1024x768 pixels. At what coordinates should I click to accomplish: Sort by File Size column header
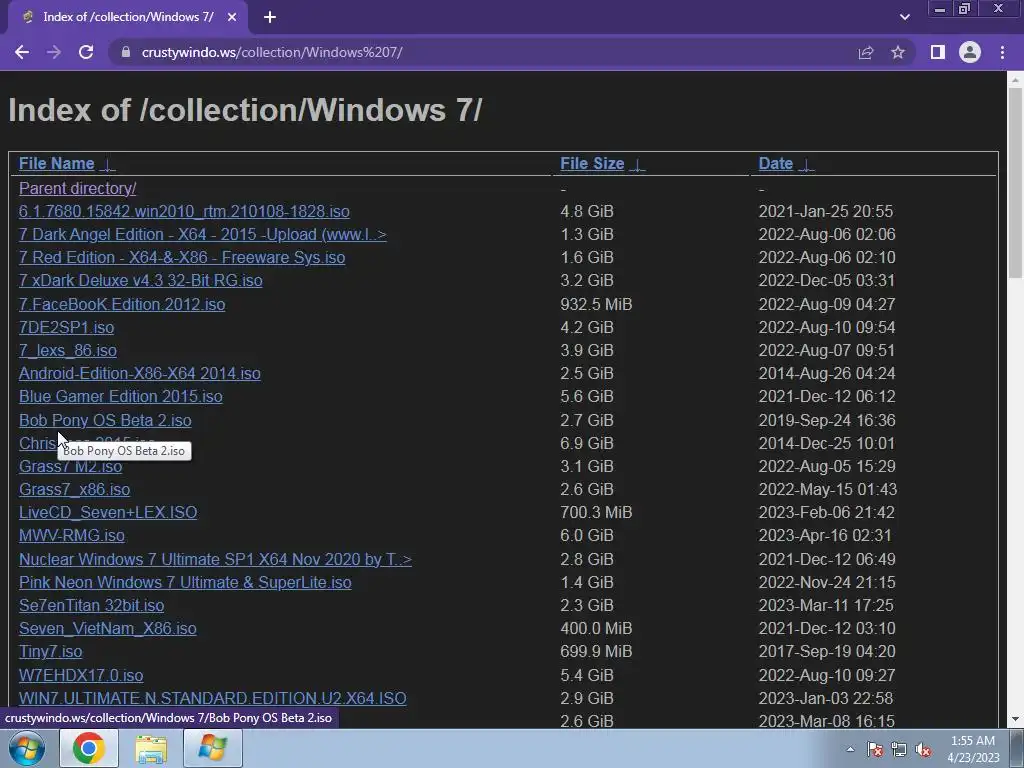pos(592,163)
